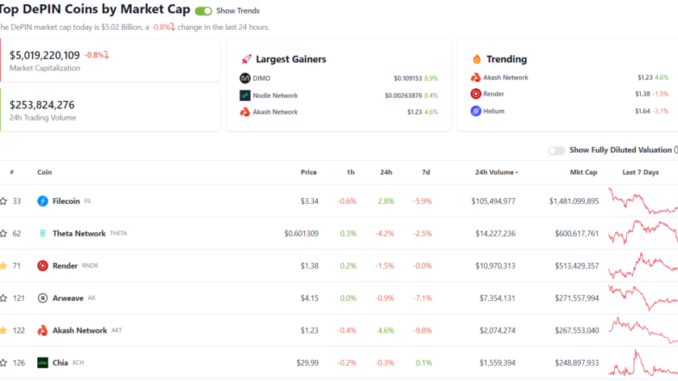
Task: Sort by the 24h change column
Action: tap(386, 172)
